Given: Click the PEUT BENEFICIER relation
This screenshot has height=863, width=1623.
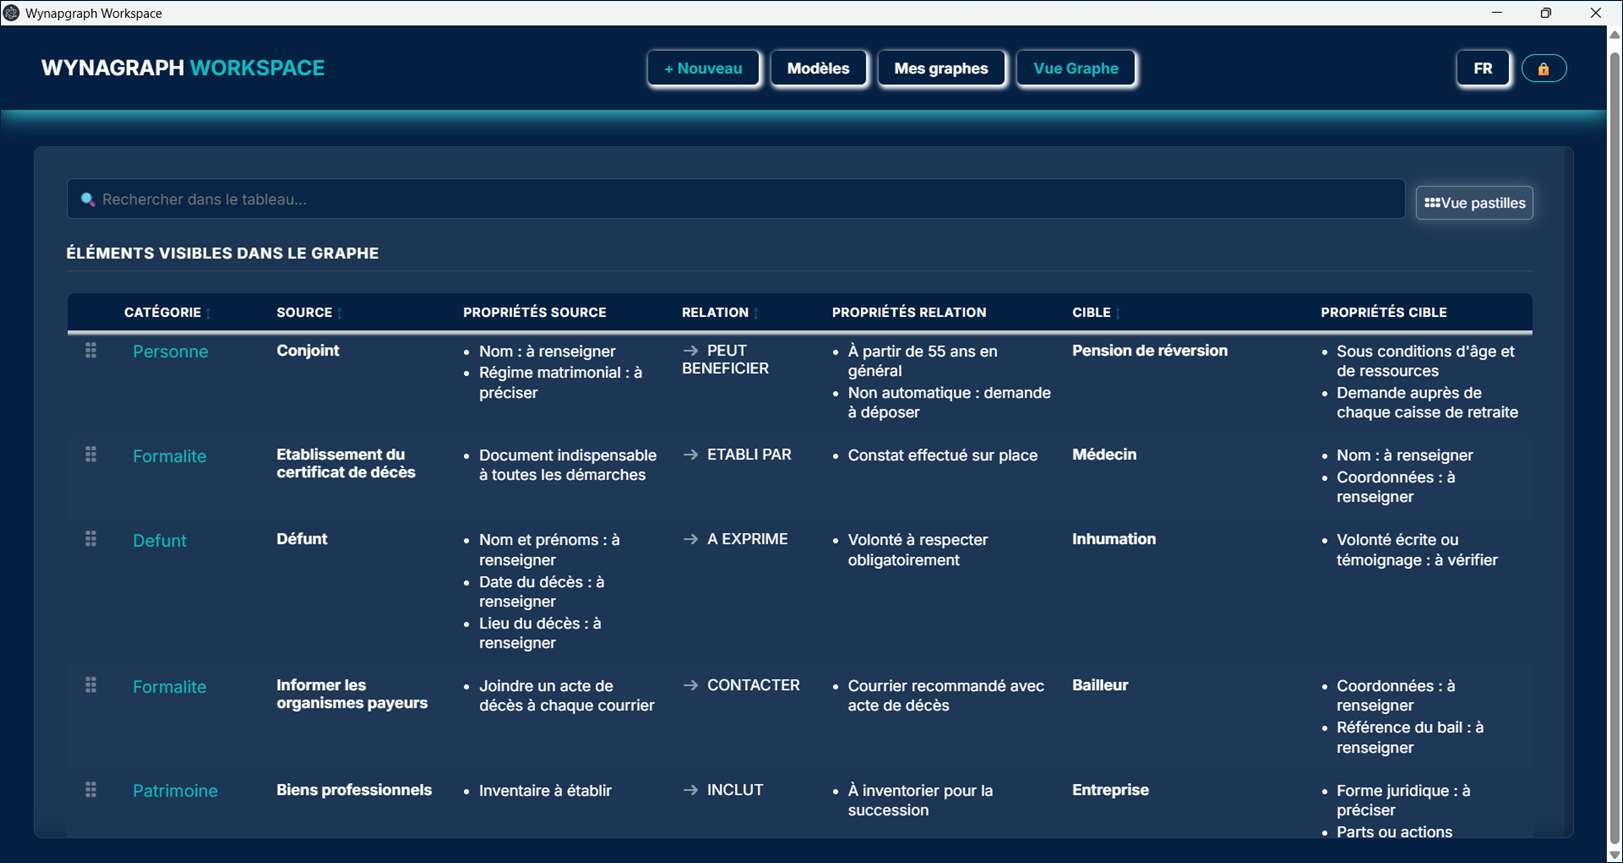Looking at the screenshot, I should click(726, 360).
